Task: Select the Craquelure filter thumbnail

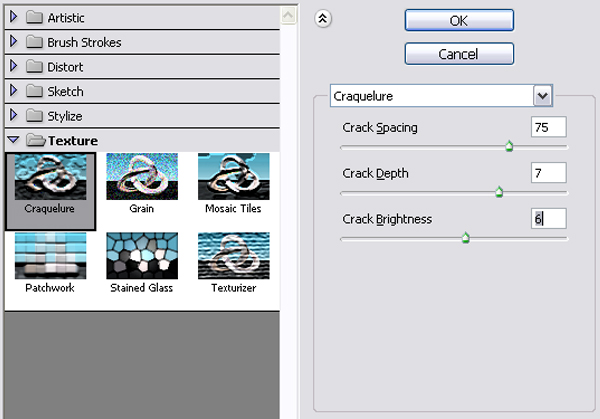Action: 51,177
